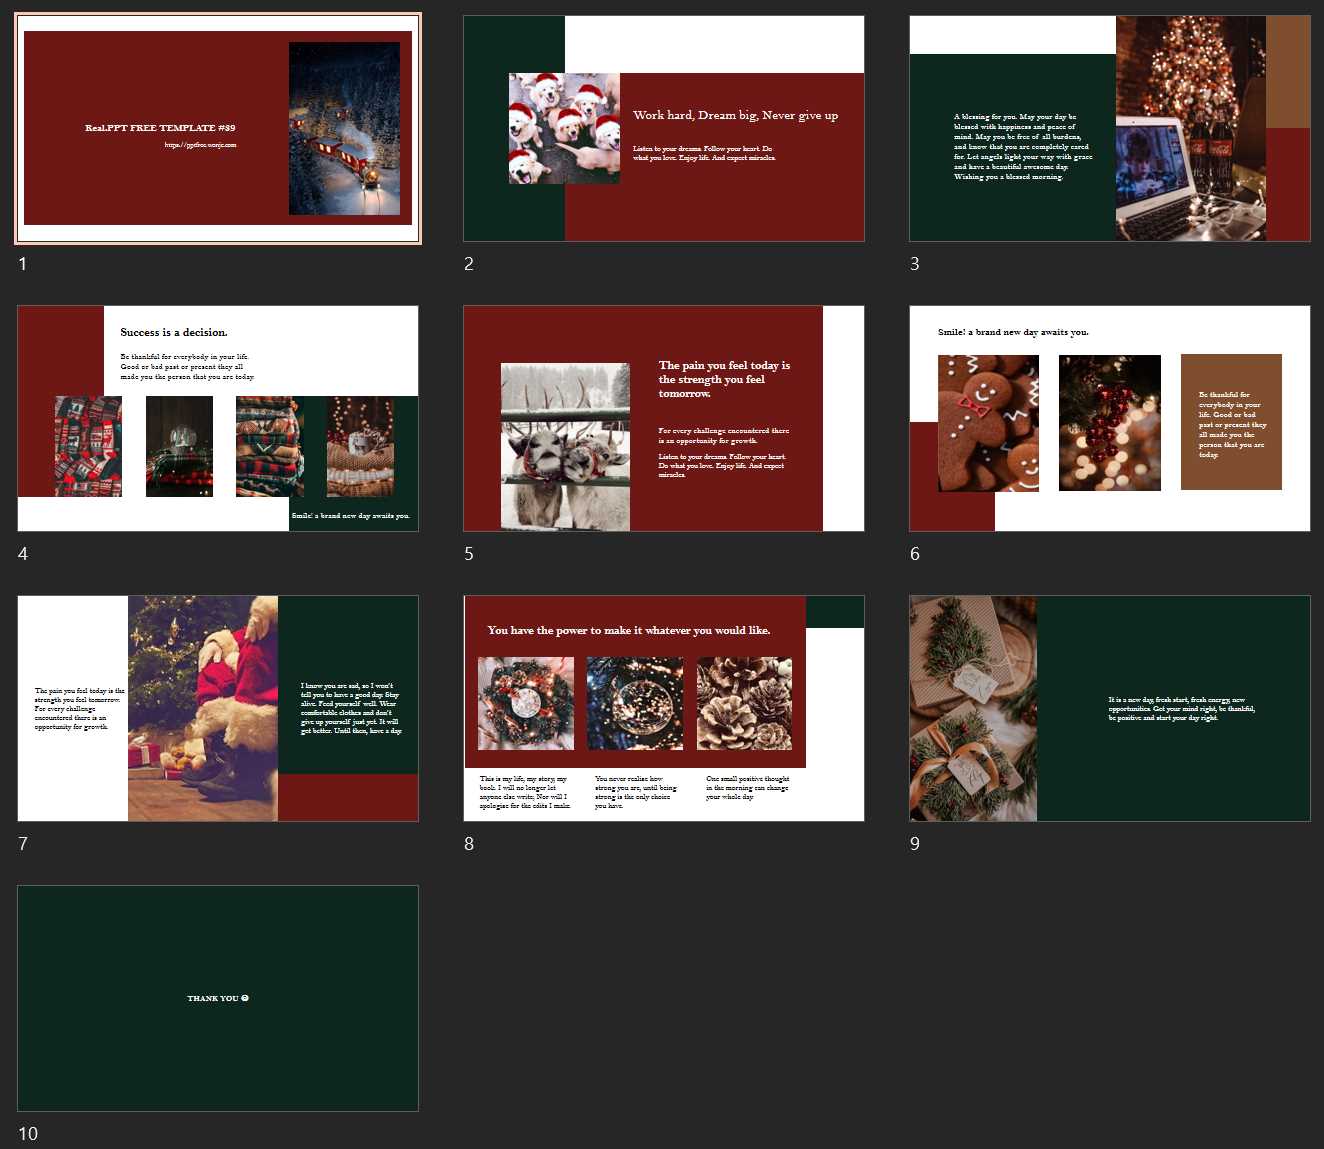Select slide 6 with gingerbread cookies
The height and width of the screenshot is (1149, 1324).
click(1110, 418)
